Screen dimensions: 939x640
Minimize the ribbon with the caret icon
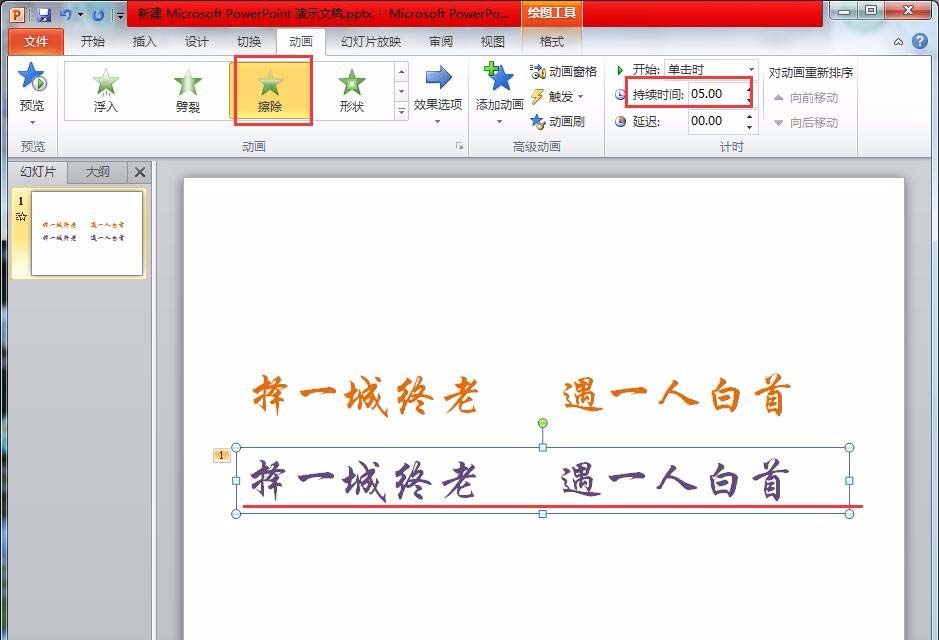tap(898, 42)
